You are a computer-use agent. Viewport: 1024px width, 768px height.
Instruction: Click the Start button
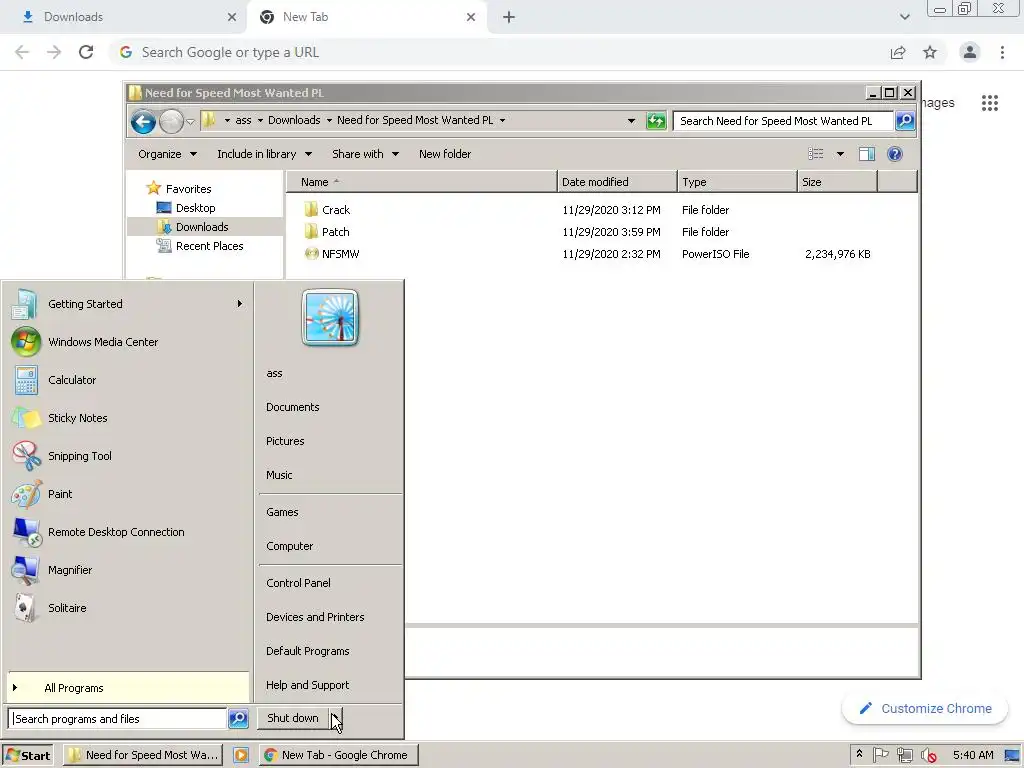pos(27,755)
